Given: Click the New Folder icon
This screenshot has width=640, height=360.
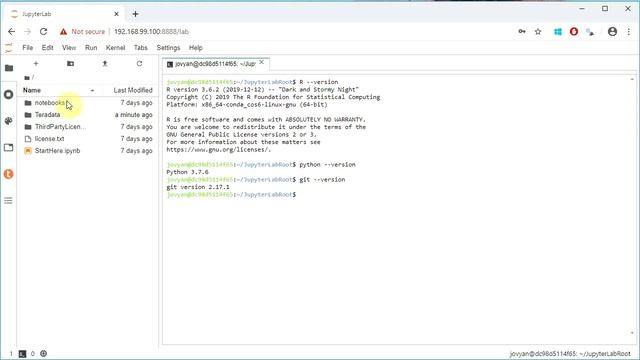Looking at the screenshot, I should coord(71,64).
